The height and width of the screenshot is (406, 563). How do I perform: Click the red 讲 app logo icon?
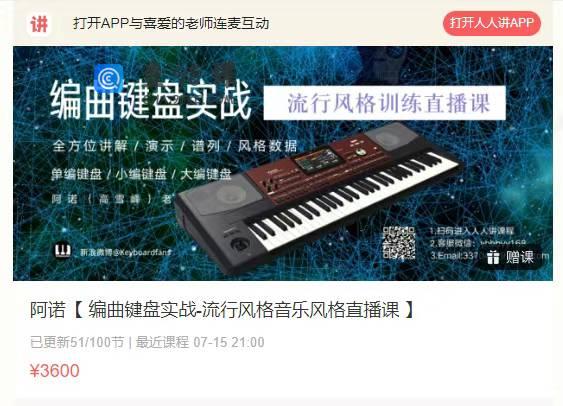point(39,24)
